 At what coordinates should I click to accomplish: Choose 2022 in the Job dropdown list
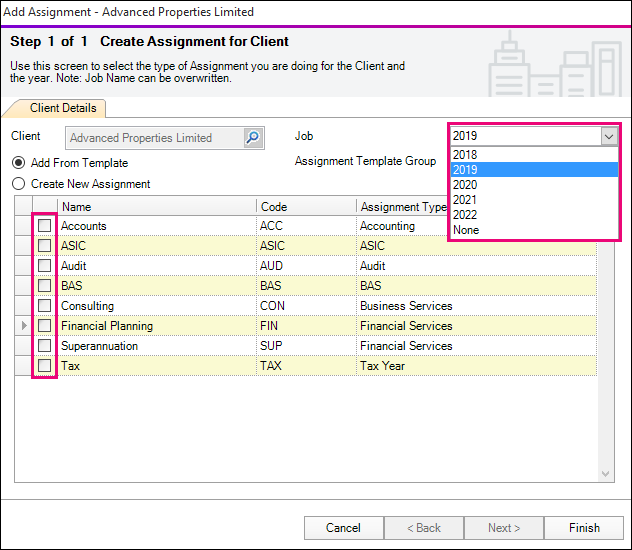(465, 215)
